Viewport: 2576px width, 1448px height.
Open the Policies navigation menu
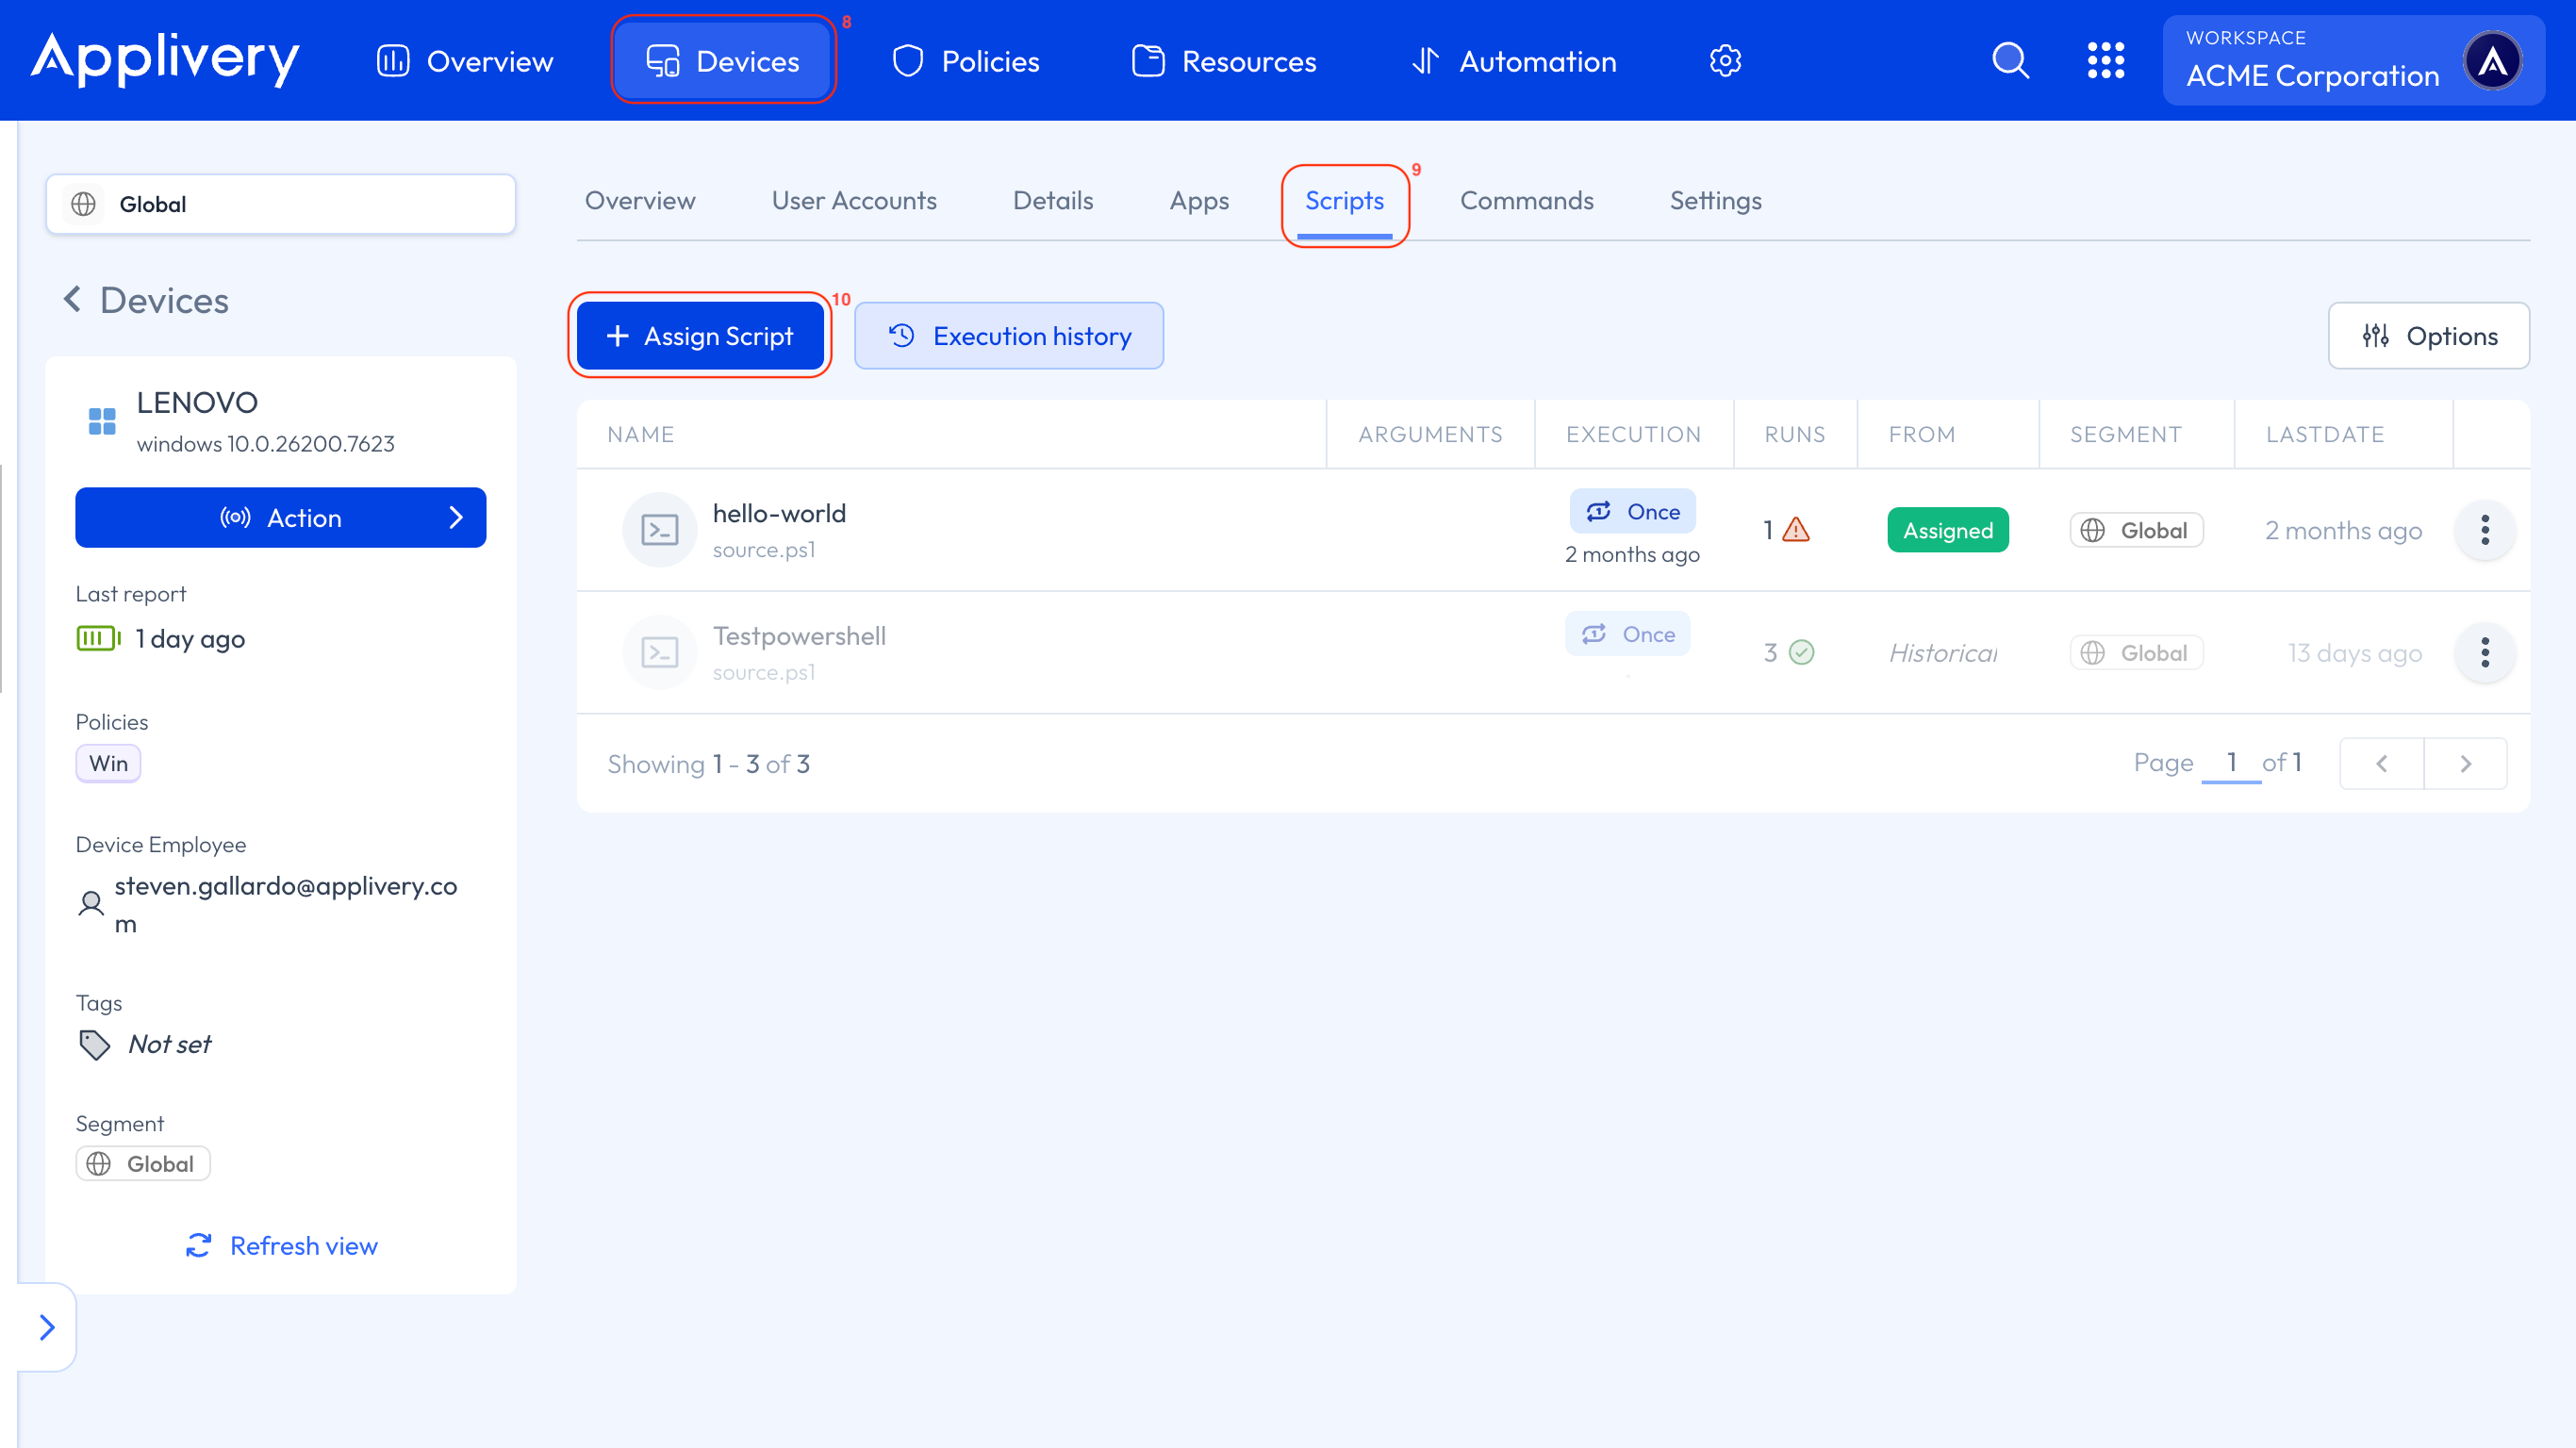(966, 61)
